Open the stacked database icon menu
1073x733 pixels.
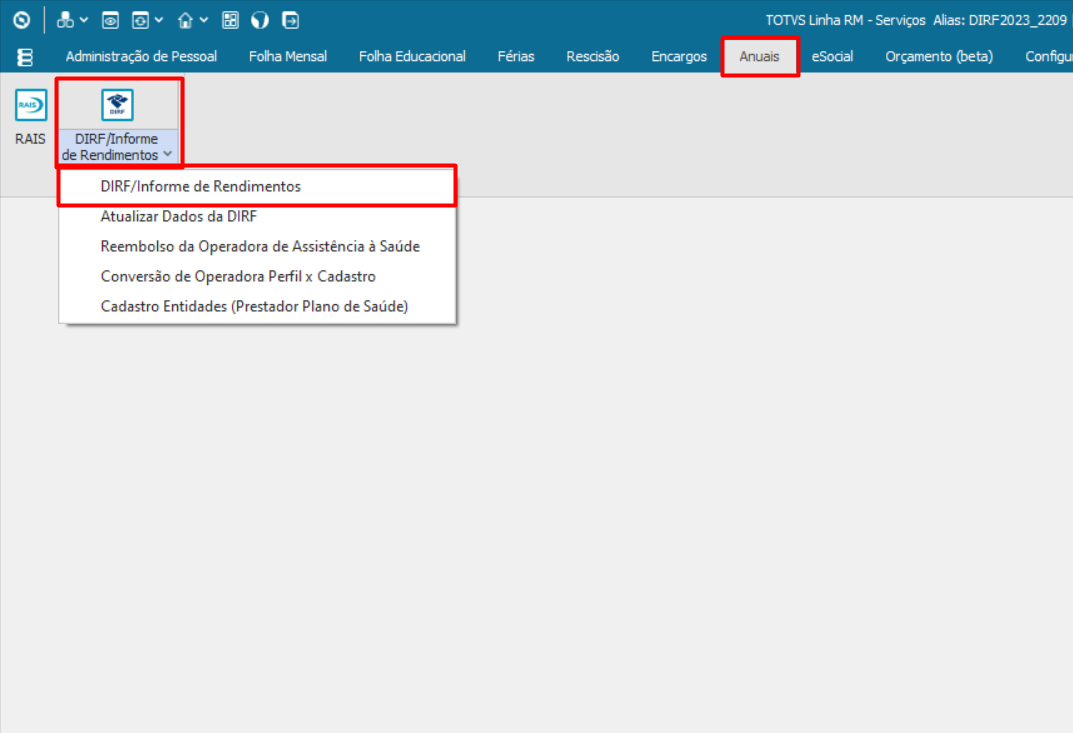[25, 57]
